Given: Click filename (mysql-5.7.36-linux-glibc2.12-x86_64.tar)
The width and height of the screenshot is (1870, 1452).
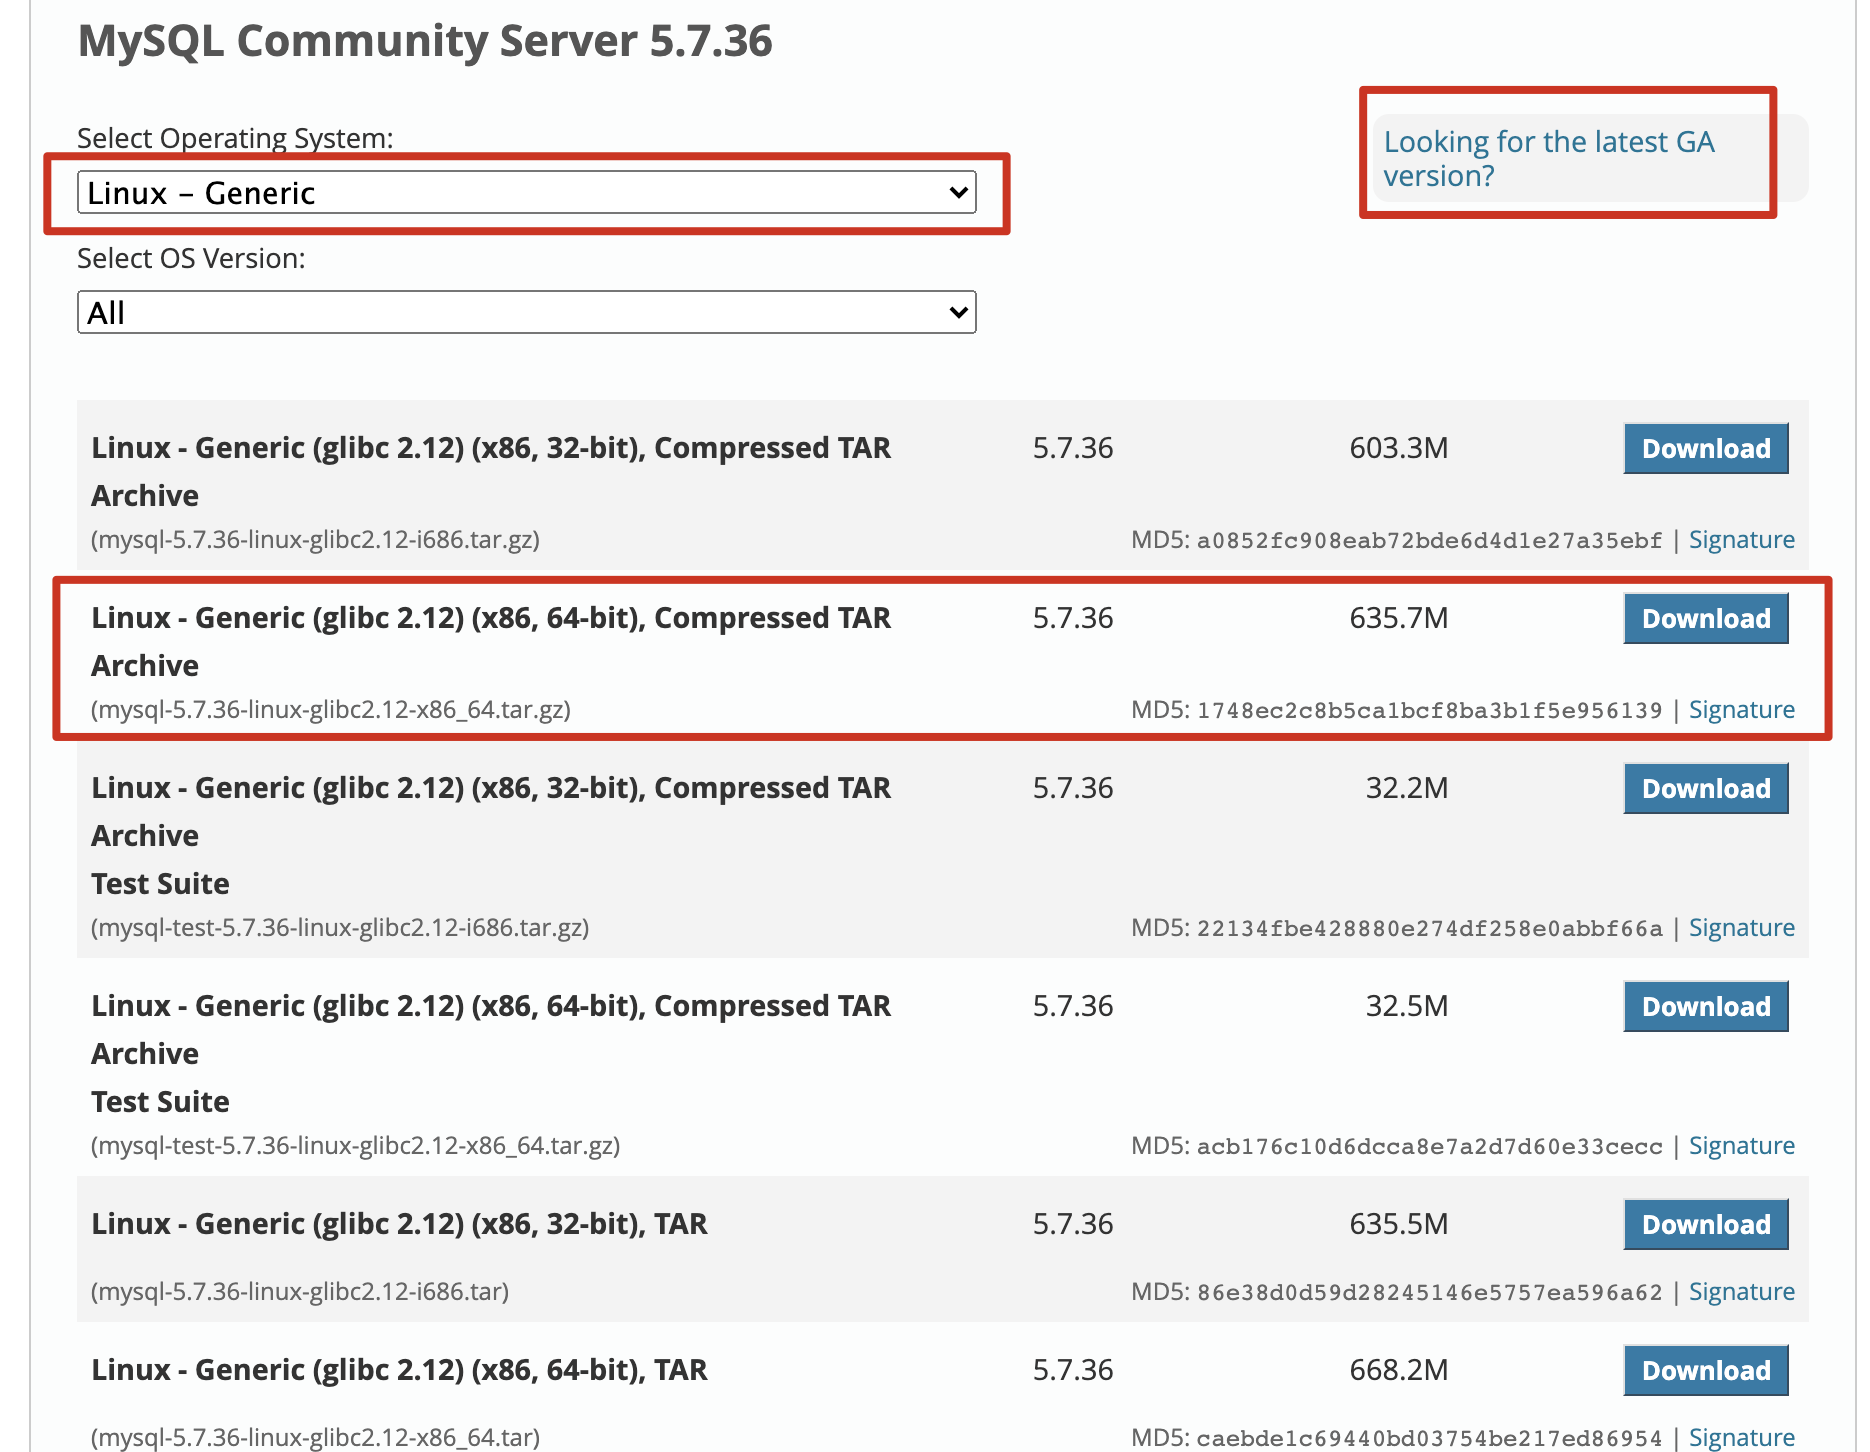Looking at the screenshot, I should pos(315,1438).
